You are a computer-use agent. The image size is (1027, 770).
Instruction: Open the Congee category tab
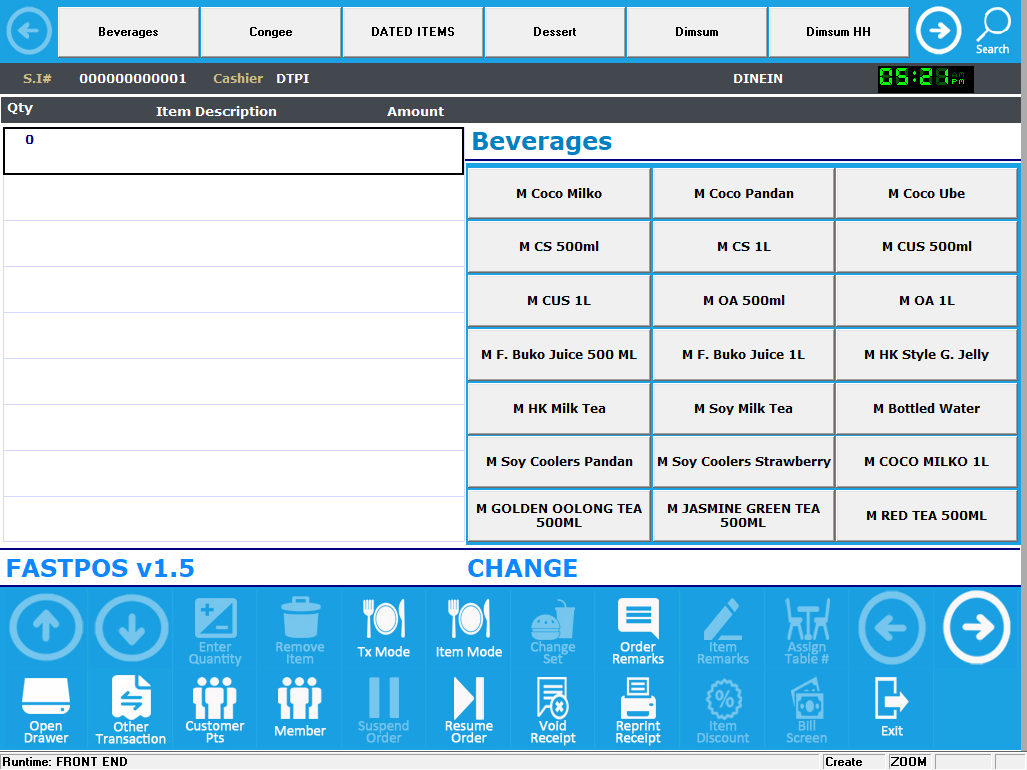click(270, 31)
